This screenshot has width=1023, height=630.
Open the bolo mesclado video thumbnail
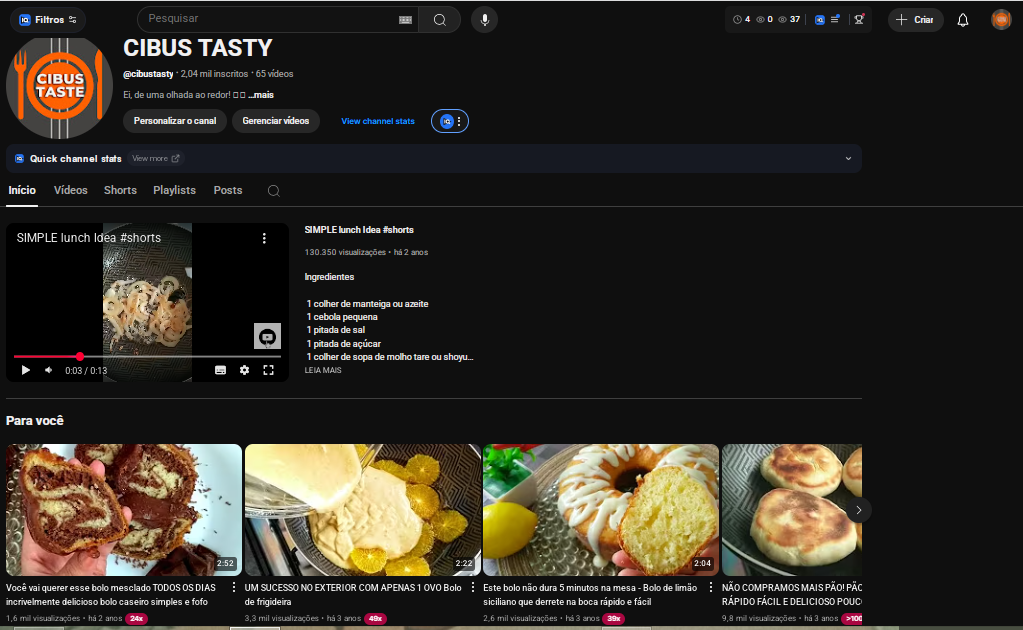coord(124,509)
